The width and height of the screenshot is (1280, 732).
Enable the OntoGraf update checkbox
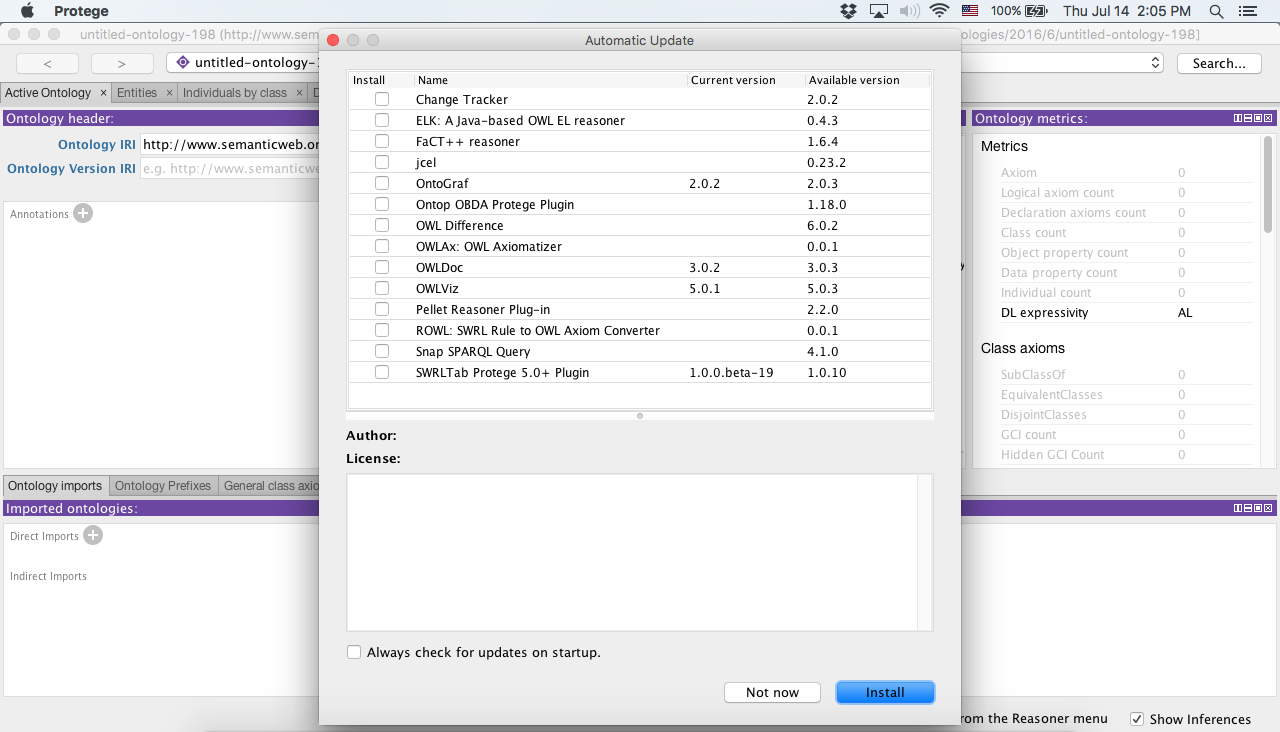coord(382,183)
